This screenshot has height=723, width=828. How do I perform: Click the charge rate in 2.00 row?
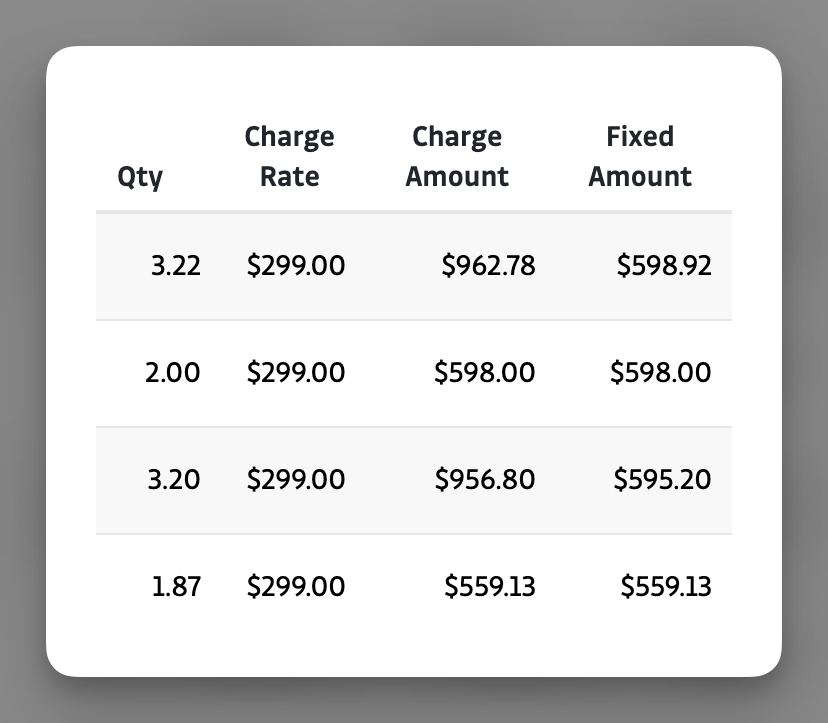296,373
